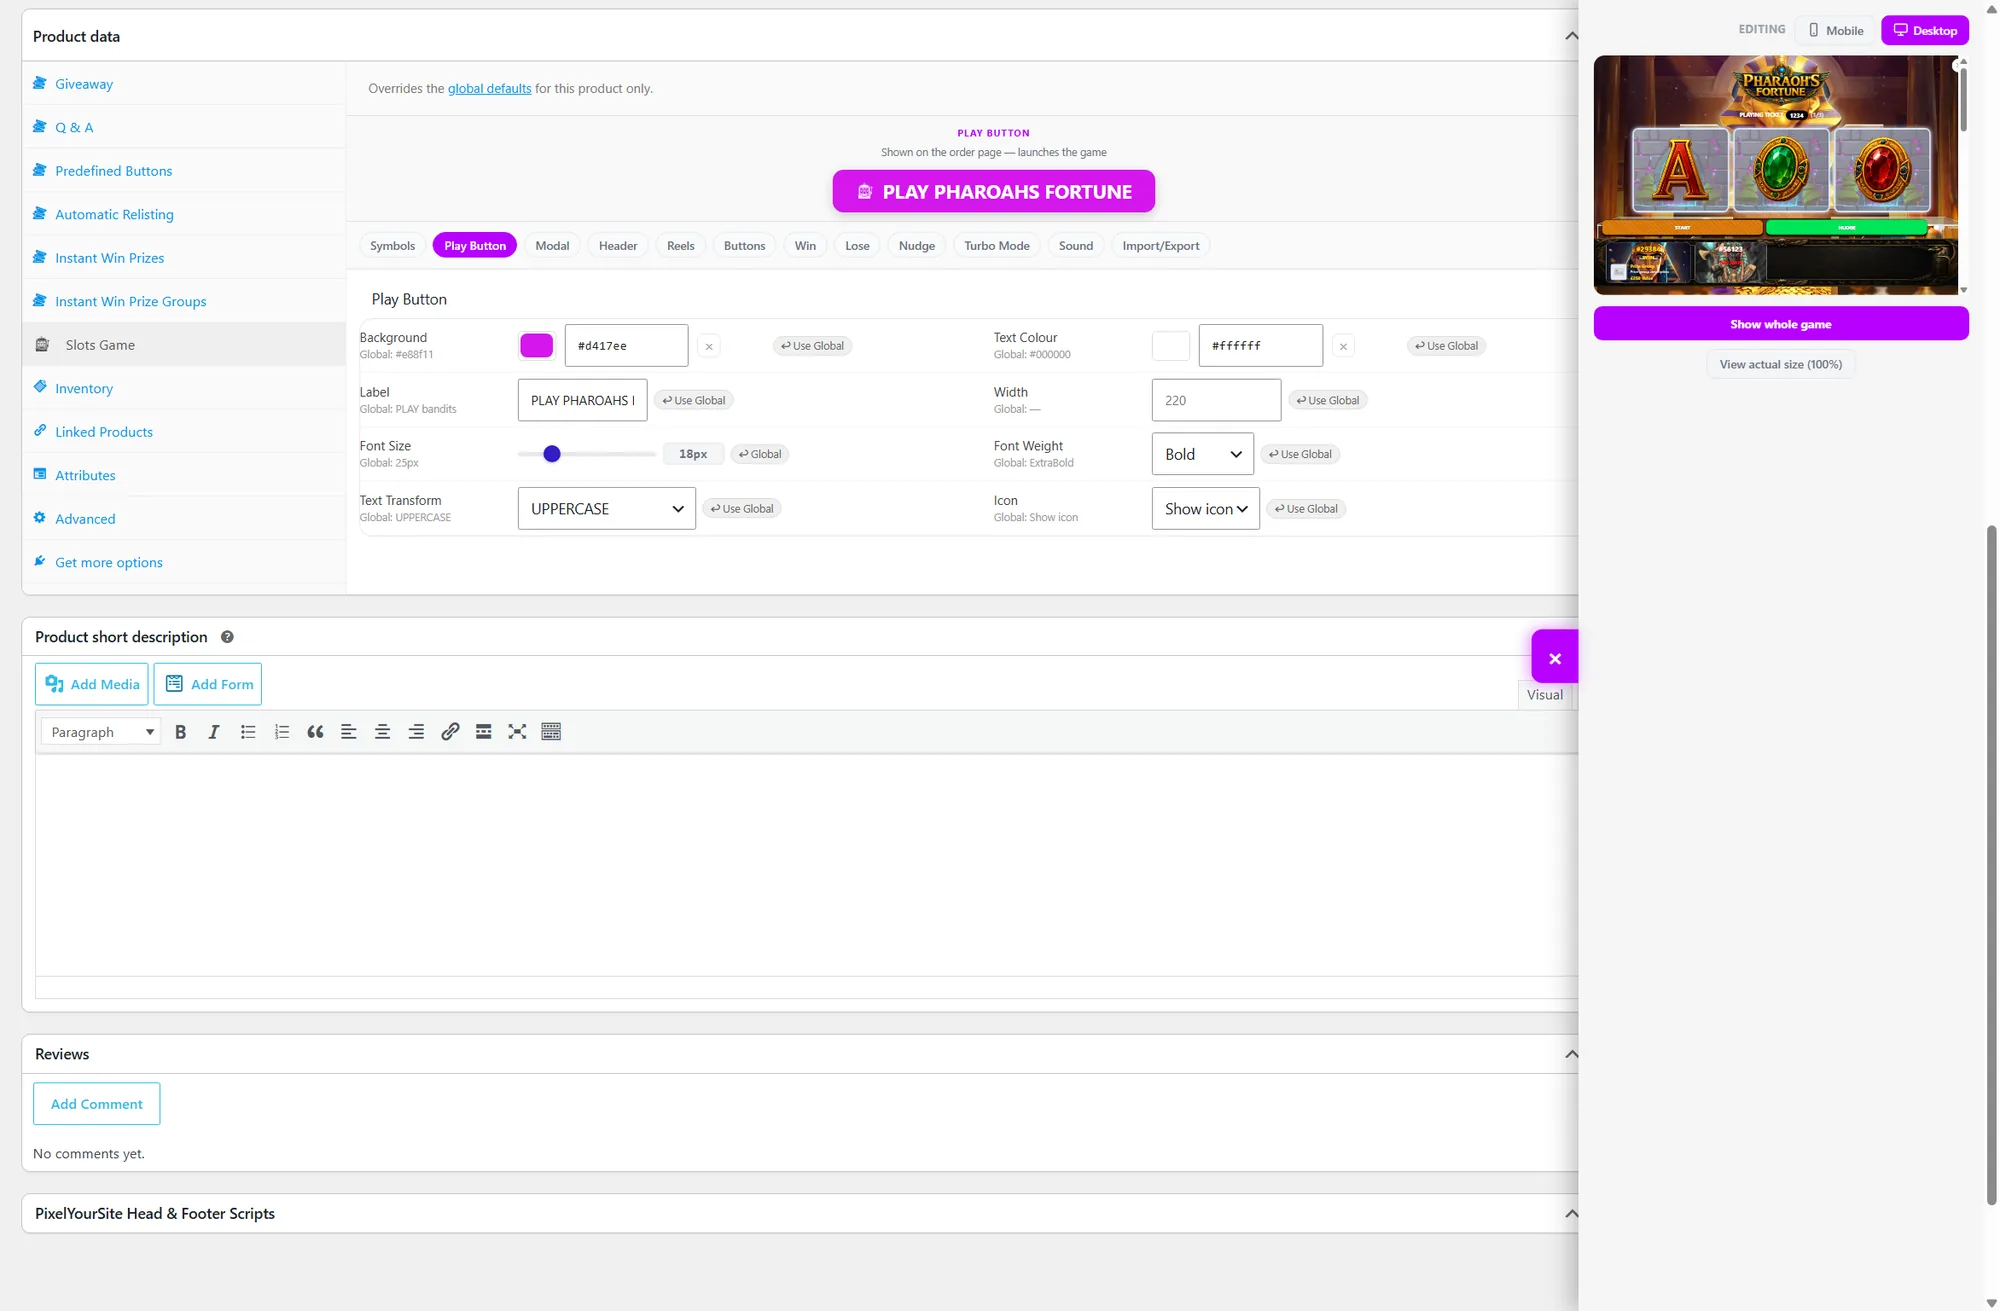Click the white Text Colour swatch
The height and width of the screenshot is (1311, 2000).
pos(1170,346)
